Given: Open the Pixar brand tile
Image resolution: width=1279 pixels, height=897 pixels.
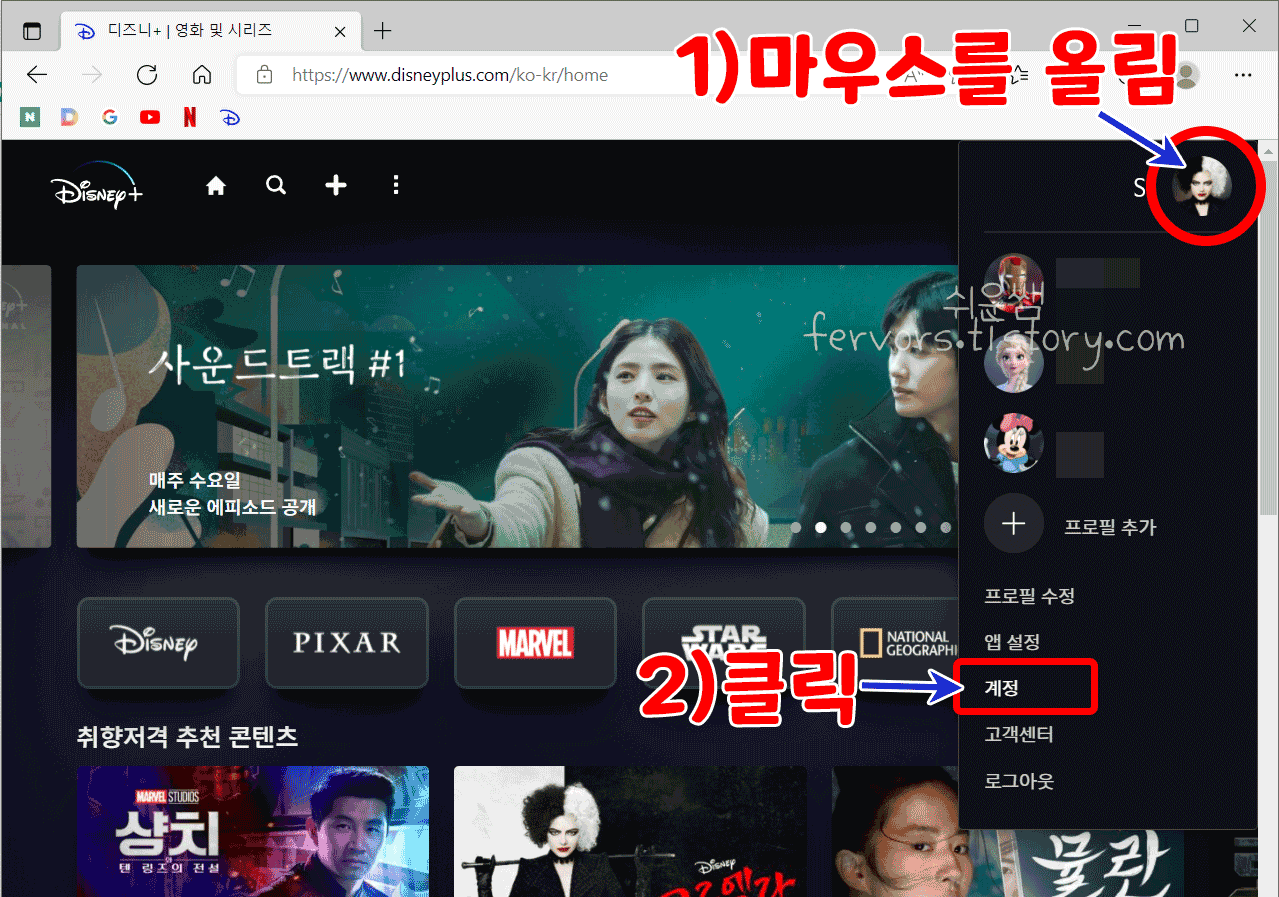Looking at the screenshot, I should [x=346, y=642].
